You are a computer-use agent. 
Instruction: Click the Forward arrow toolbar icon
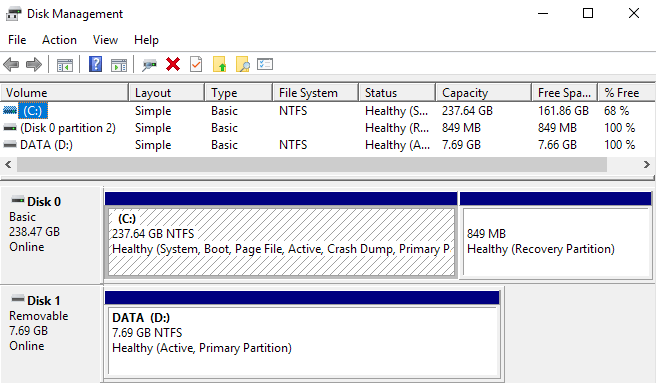[34, 64]
